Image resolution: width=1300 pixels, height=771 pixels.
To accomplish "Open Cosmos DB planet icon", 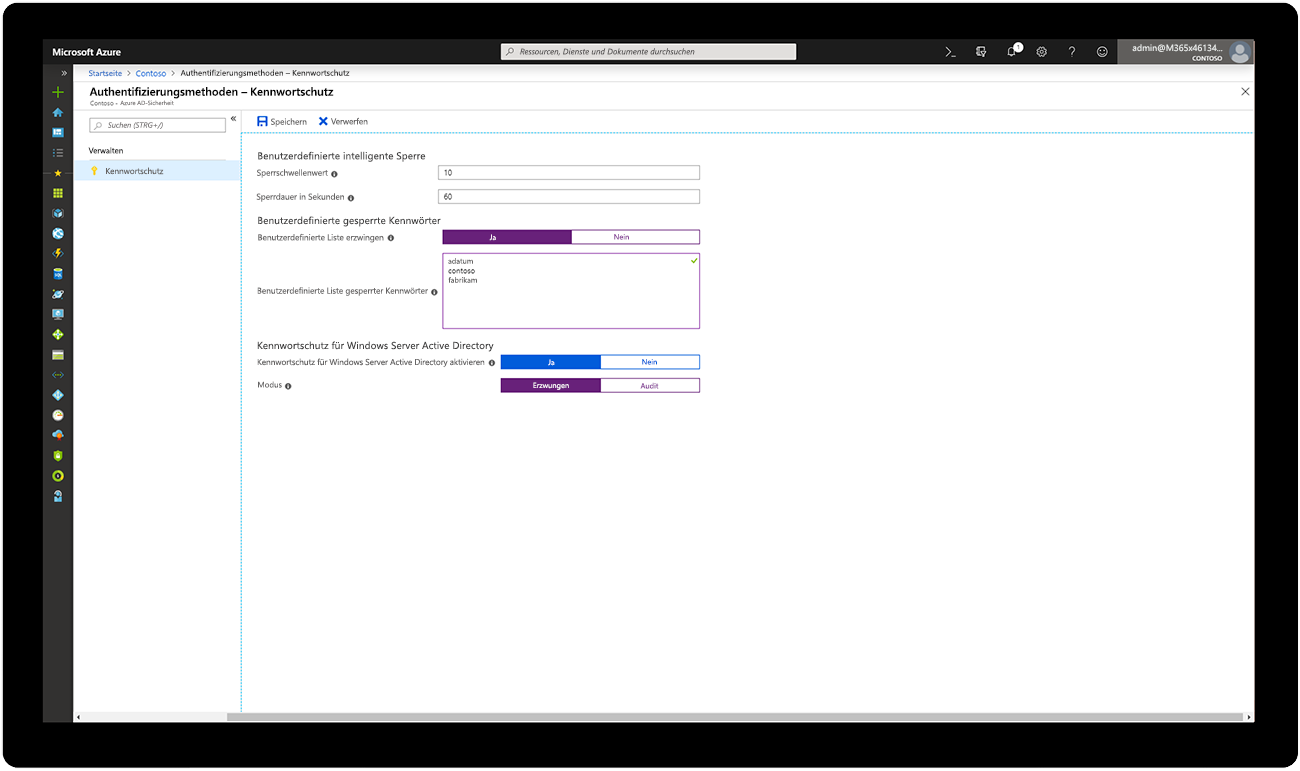I will 58,294.
